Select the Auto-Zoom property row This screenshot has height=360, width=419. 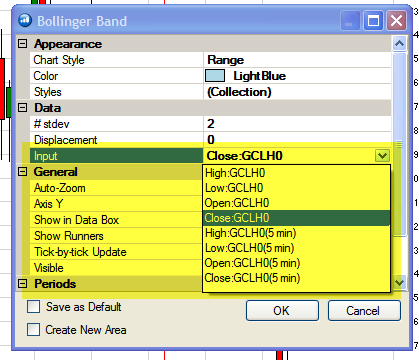point(116,188)
